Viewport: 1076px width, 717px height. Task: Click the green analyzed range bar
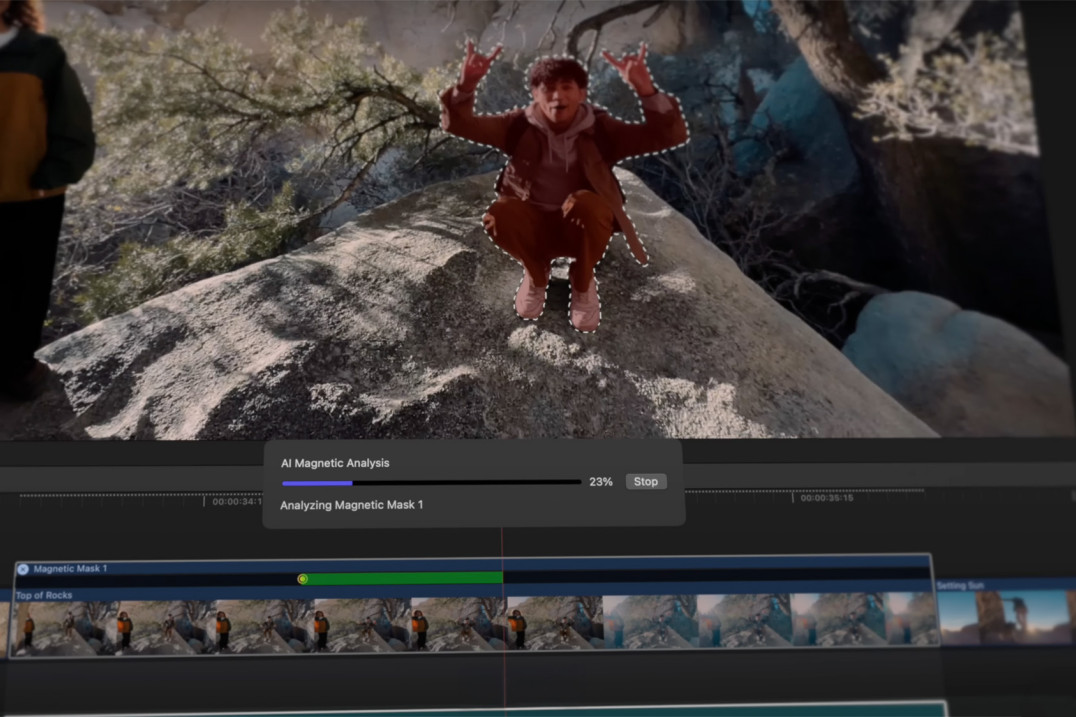(x=405, y=578)
